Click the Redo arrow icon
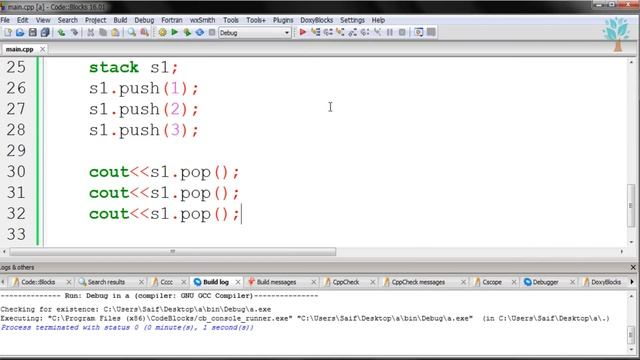Screen dimensions: 640x360 pos(74,33)
